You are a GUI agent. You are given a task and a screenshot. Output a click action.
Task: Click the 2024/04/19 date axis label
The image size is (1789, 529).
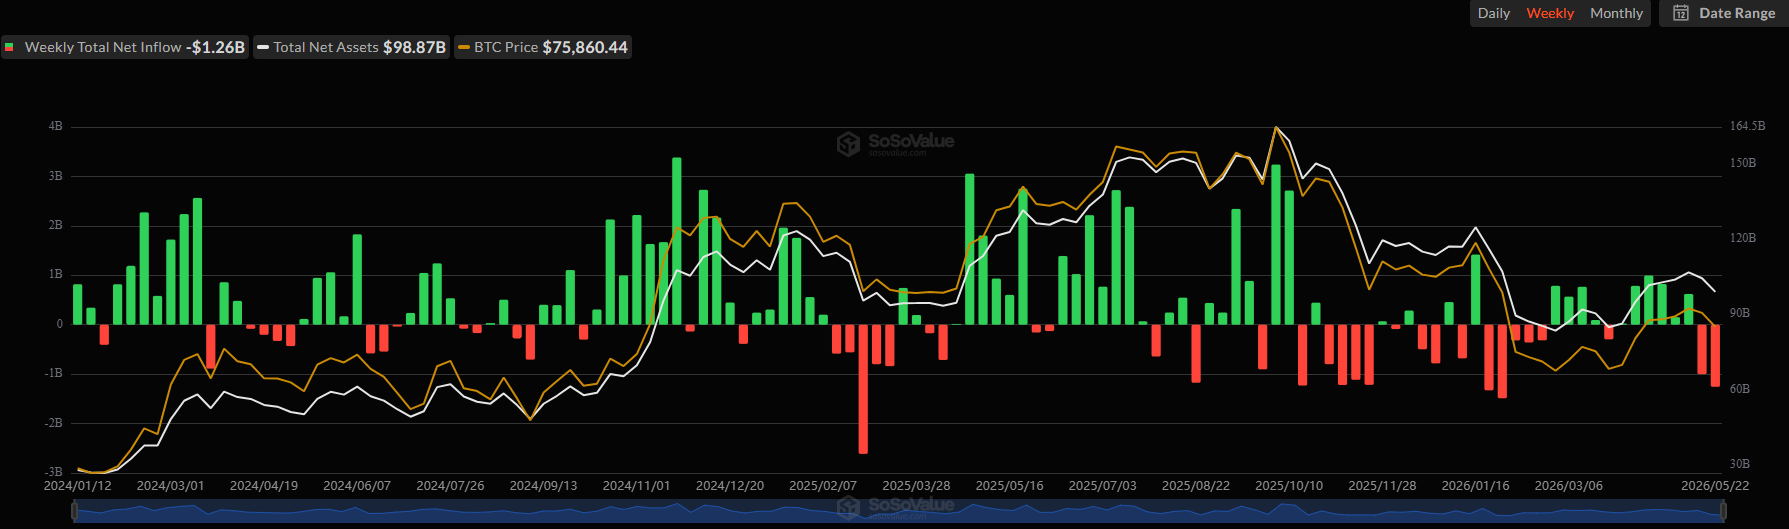(264, 485)
